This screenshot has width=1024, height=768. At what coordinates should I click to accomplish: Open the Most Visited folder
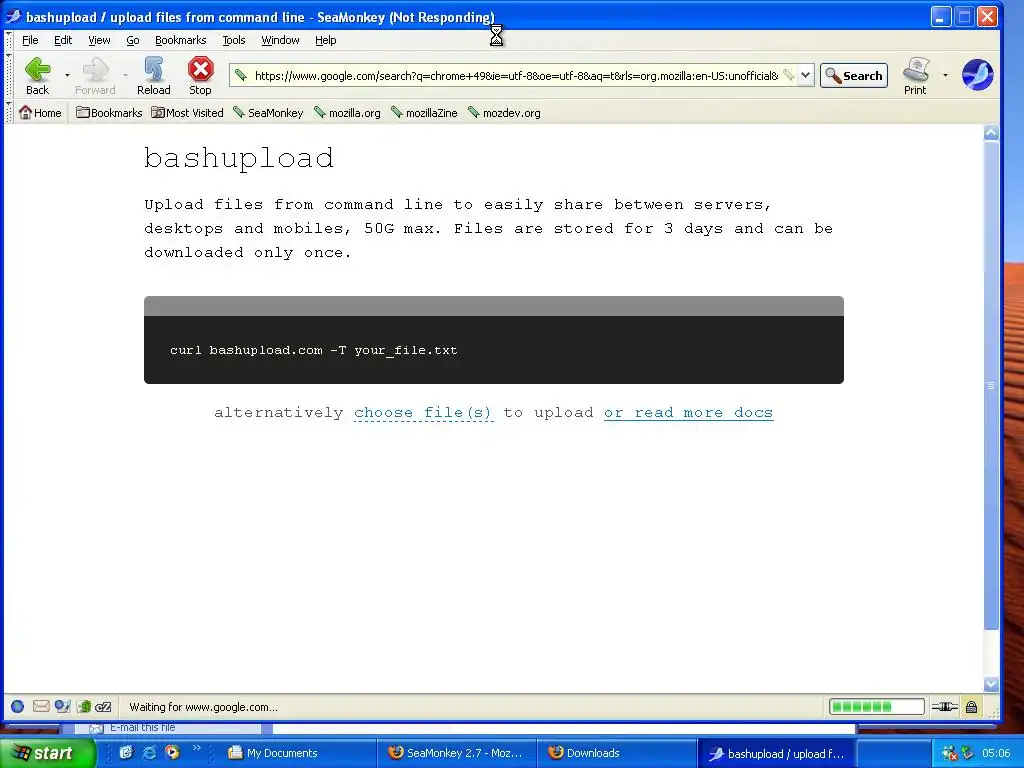[x=187, y=112]
